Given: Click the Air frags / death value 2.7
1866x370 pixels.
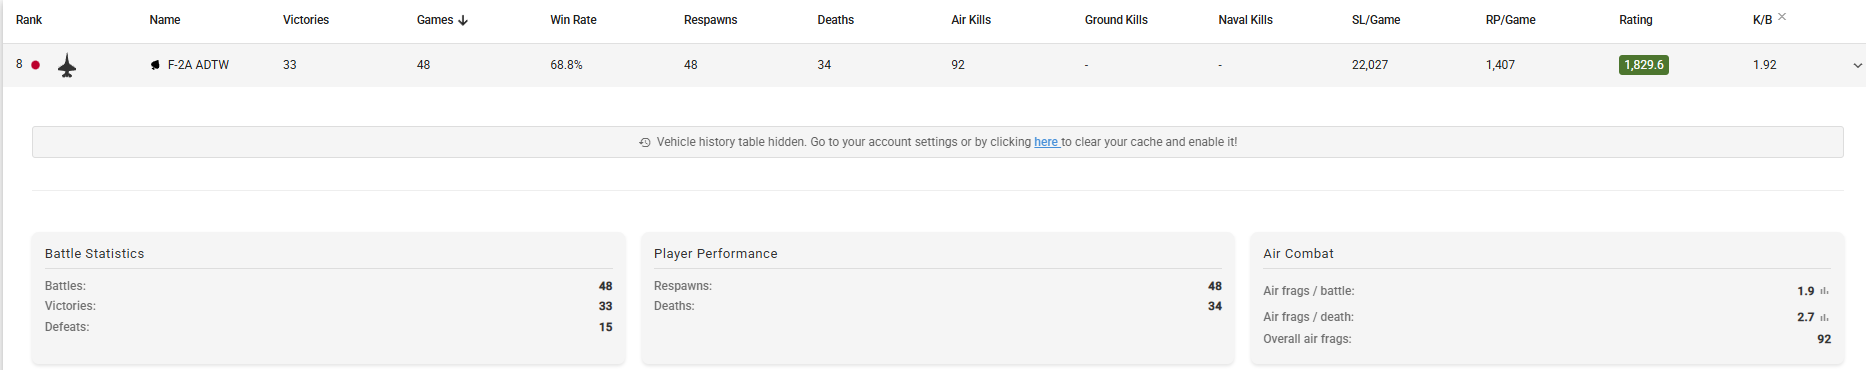Looking at the screenshot, I should (x=1805, y=317).
